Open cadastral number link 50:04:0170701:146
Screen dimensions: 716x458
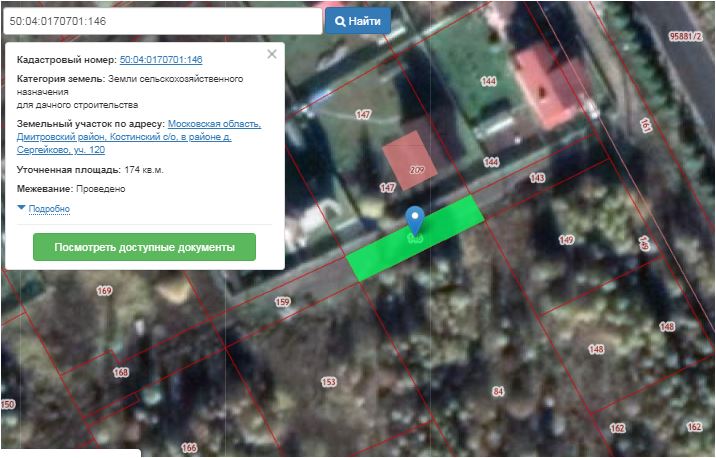[161, 60]
